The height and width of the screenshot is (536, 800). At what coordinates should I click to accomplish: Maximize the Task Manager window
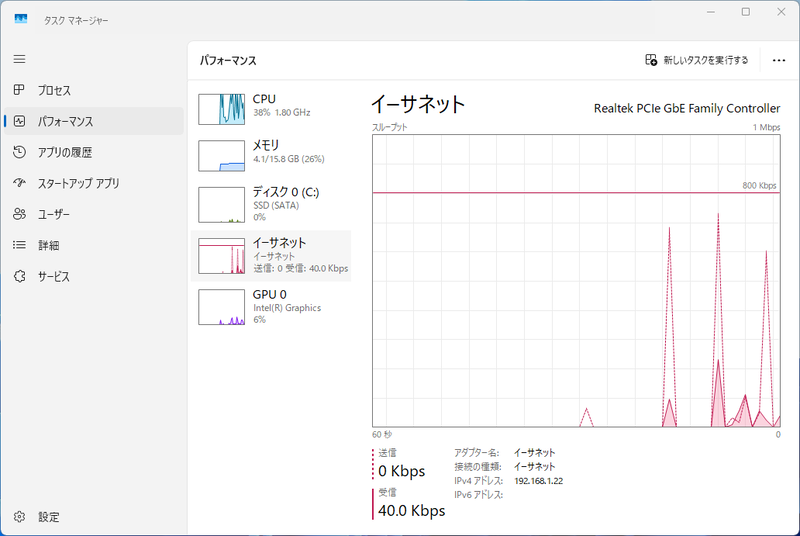(x=746, y=12)
